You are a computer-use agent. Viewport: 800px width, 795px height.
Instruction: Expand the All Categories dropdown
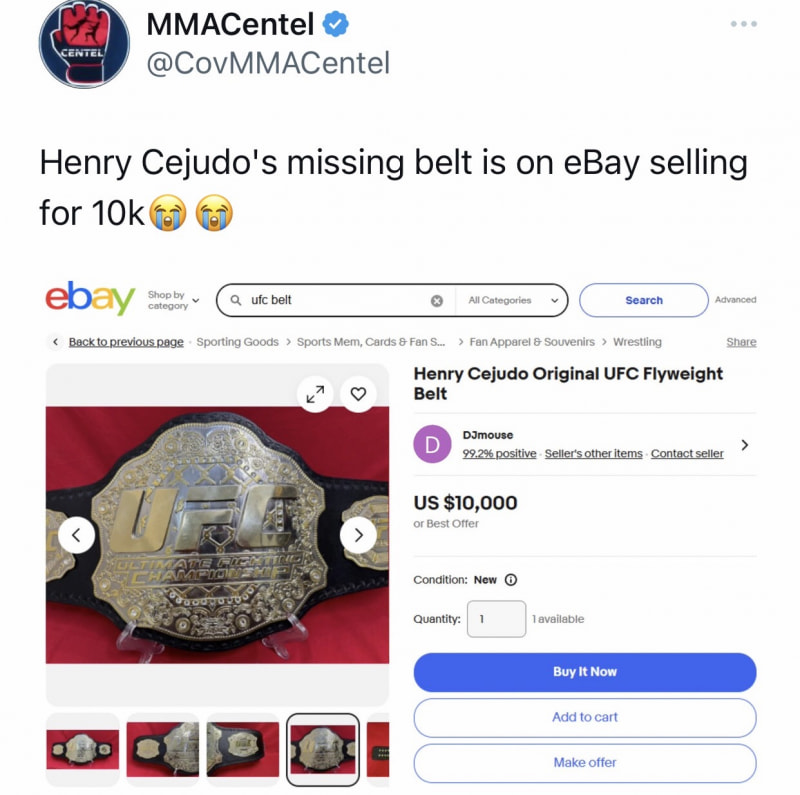[513, 300]
